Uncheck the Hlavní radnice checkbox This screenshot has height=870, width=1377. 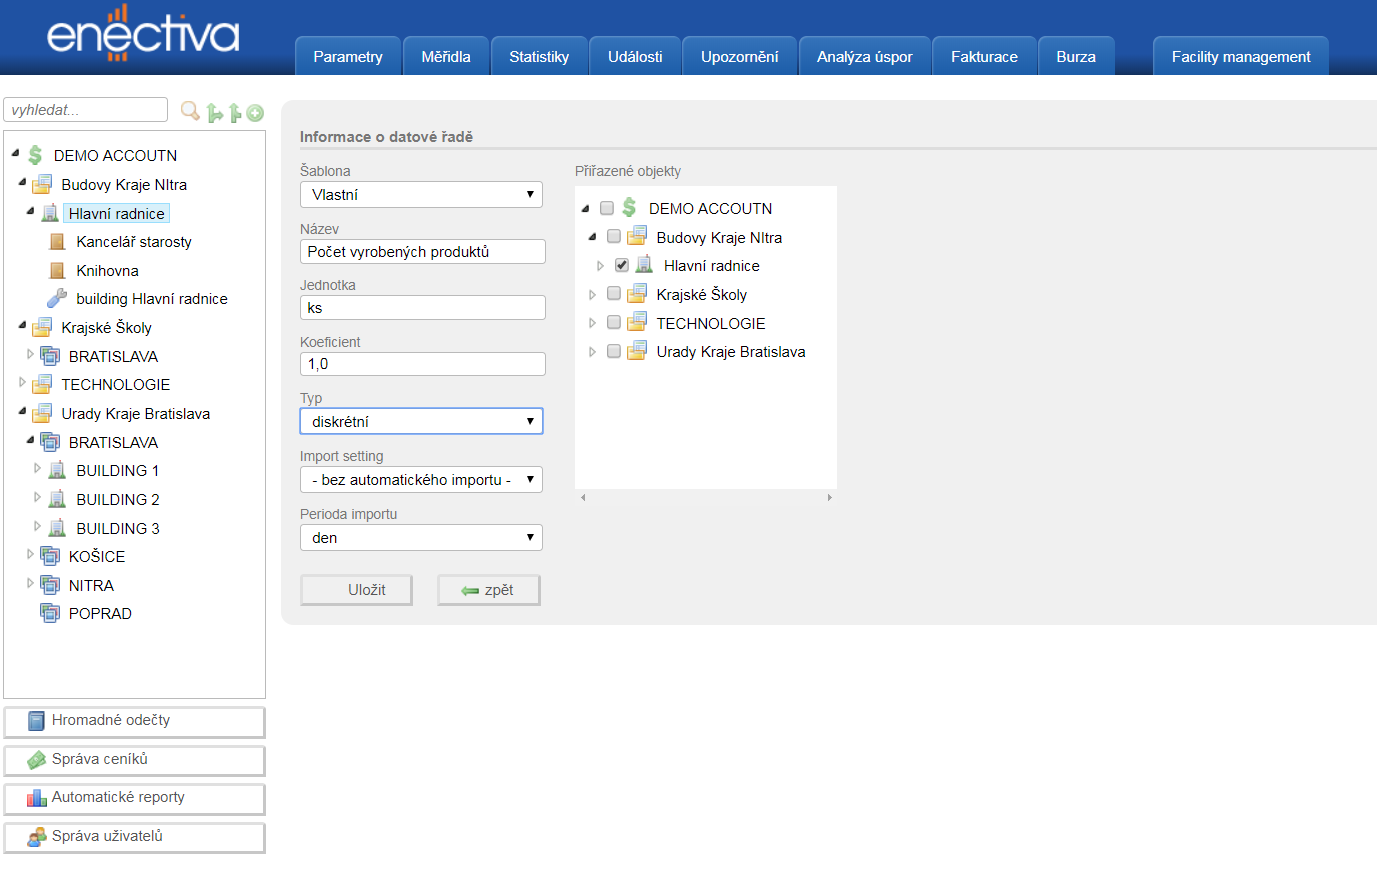click(622, 265)
